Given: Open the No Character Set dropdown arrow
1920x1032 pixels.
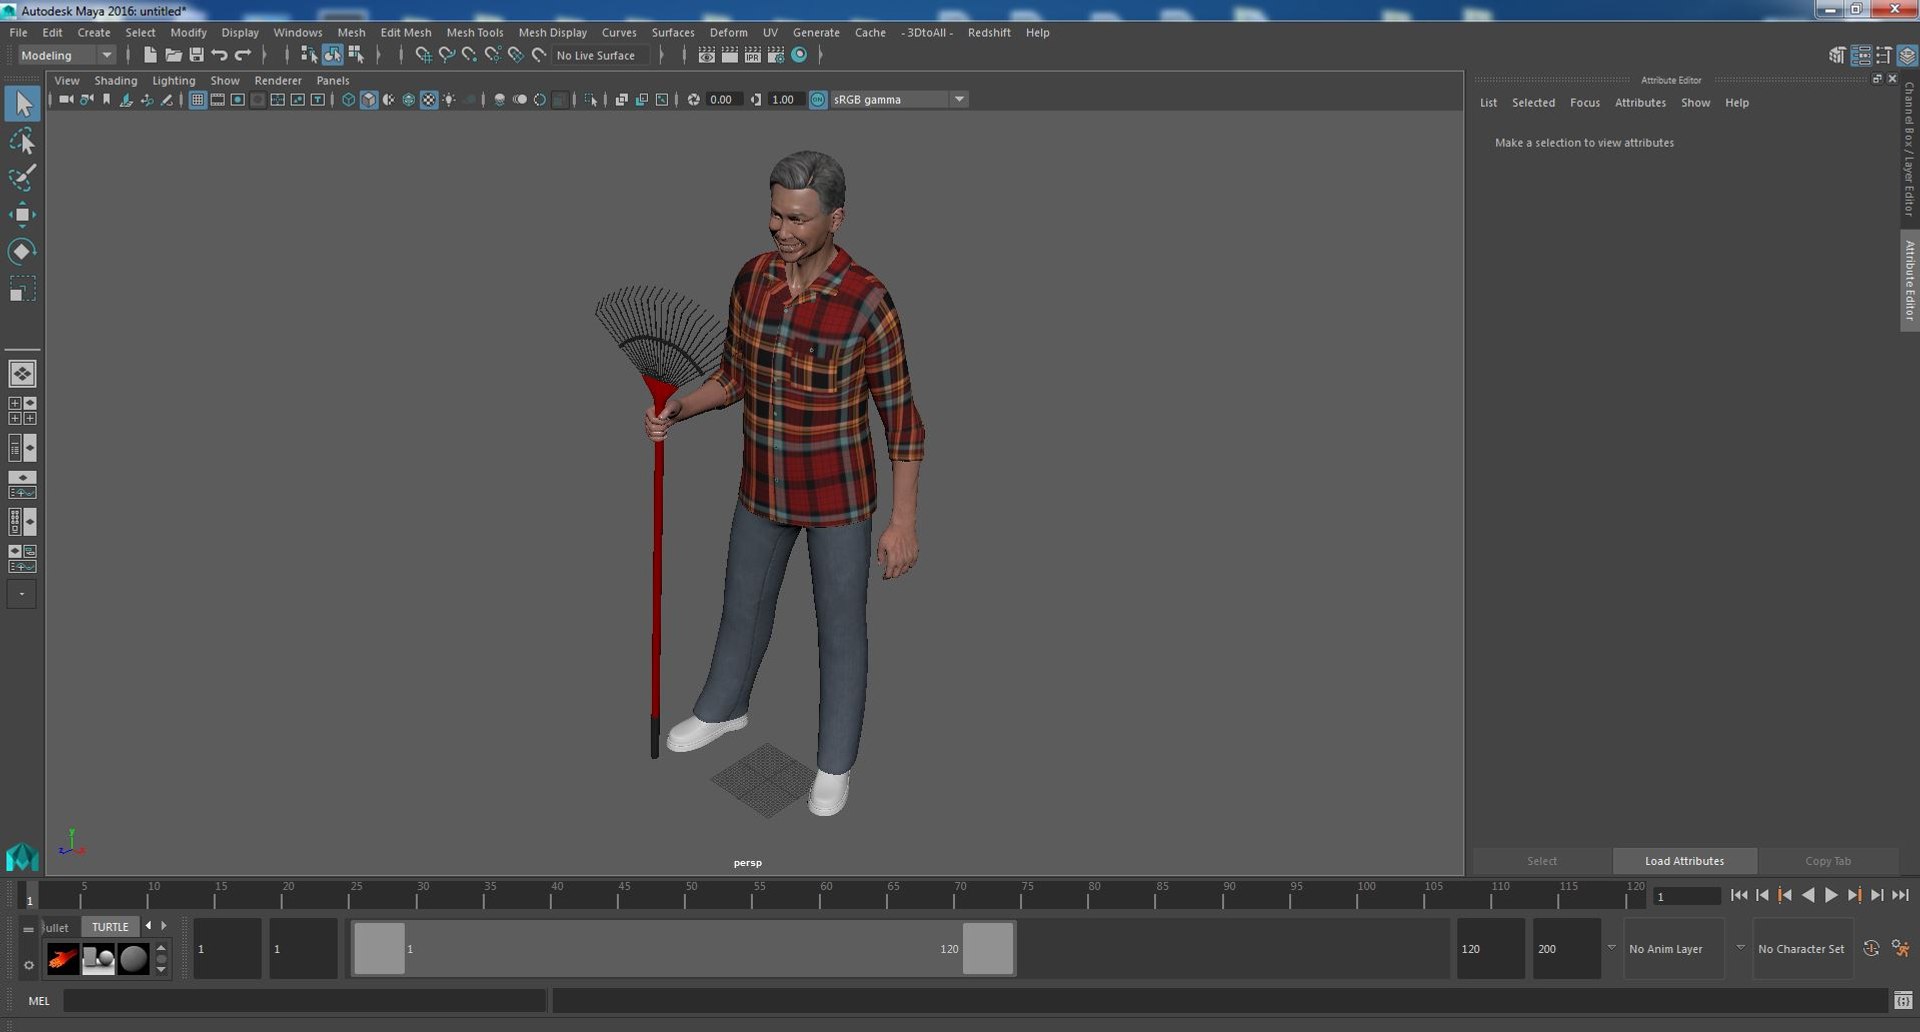Looking at the screenshot, I should click(x=1740, y=948).
